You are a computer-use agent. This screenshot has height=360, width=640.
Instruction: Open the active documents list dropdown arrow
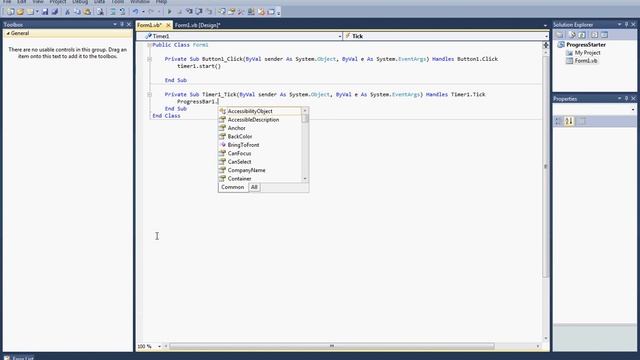point(545,25)
